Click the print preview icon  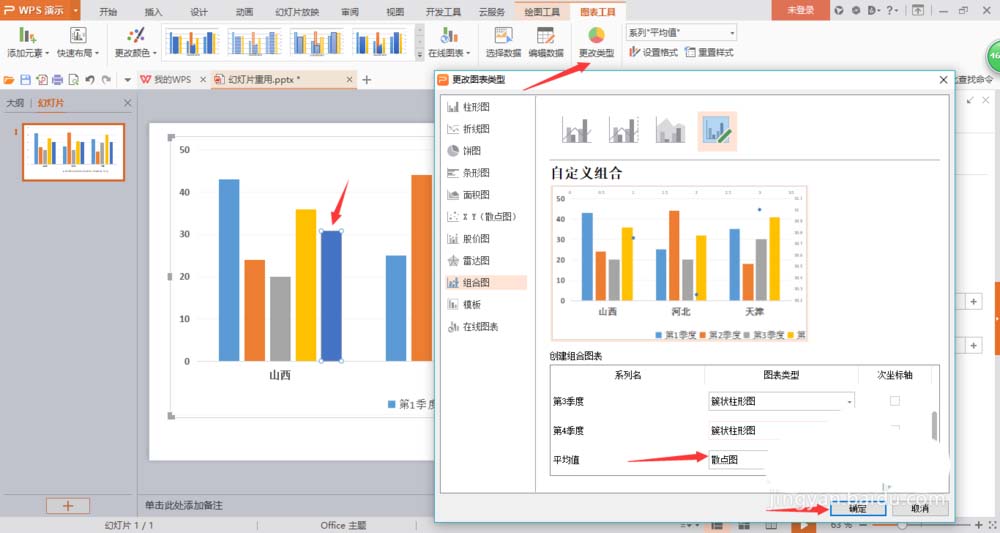[73, 80]
